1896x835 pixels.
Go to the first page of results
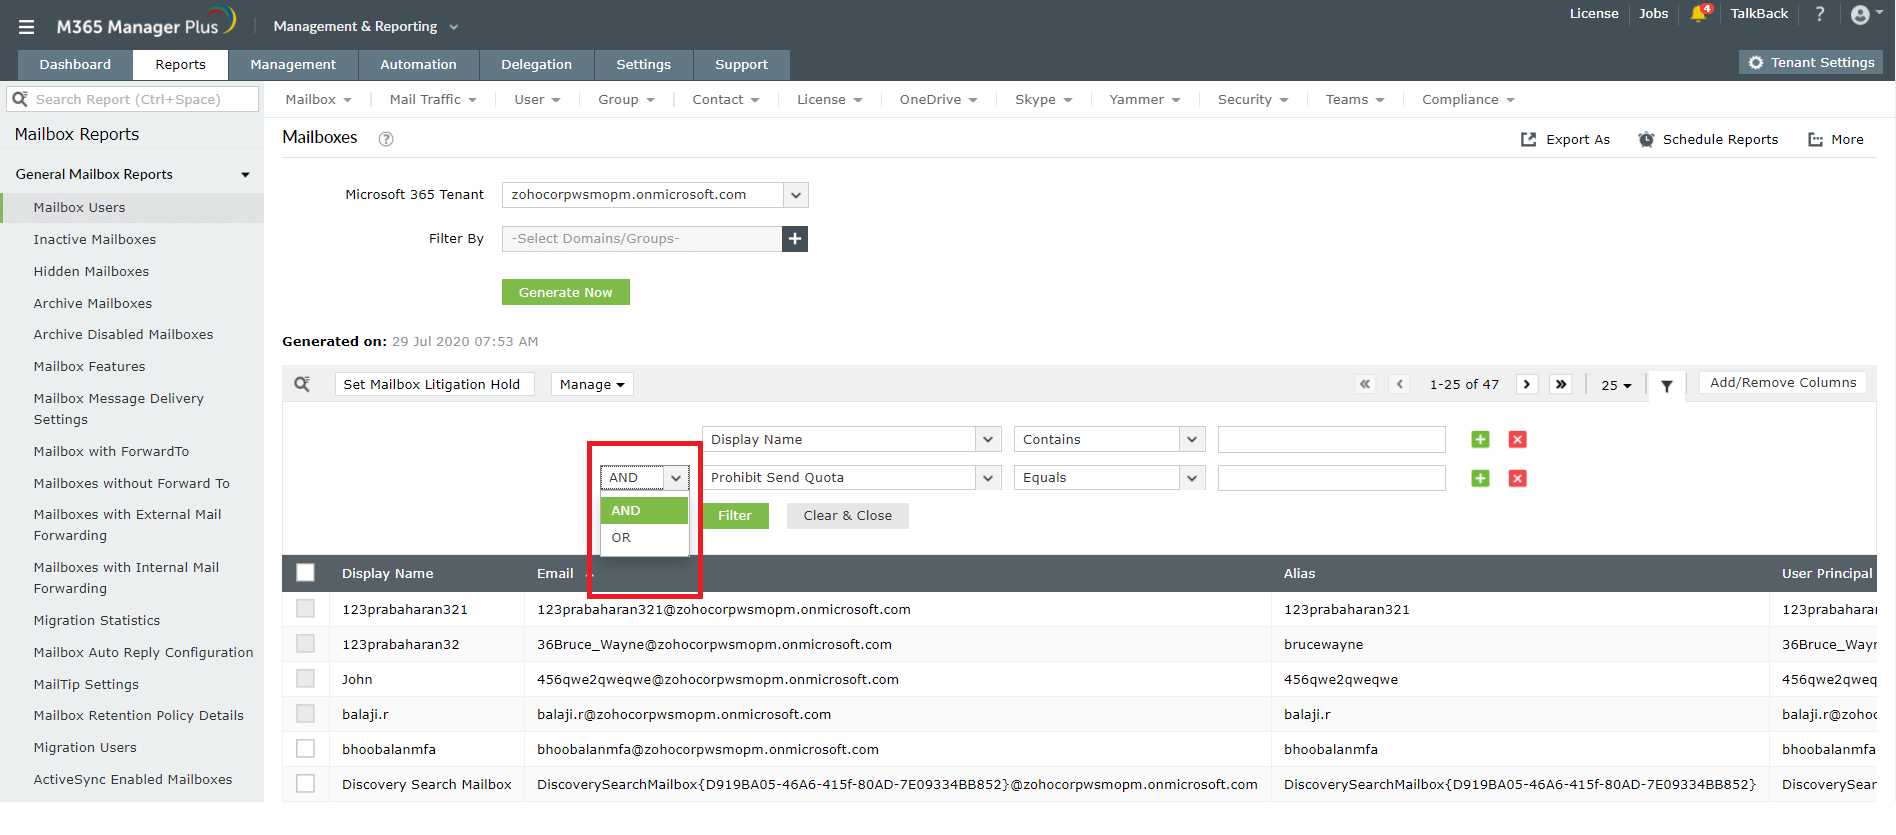point(1365,384)
